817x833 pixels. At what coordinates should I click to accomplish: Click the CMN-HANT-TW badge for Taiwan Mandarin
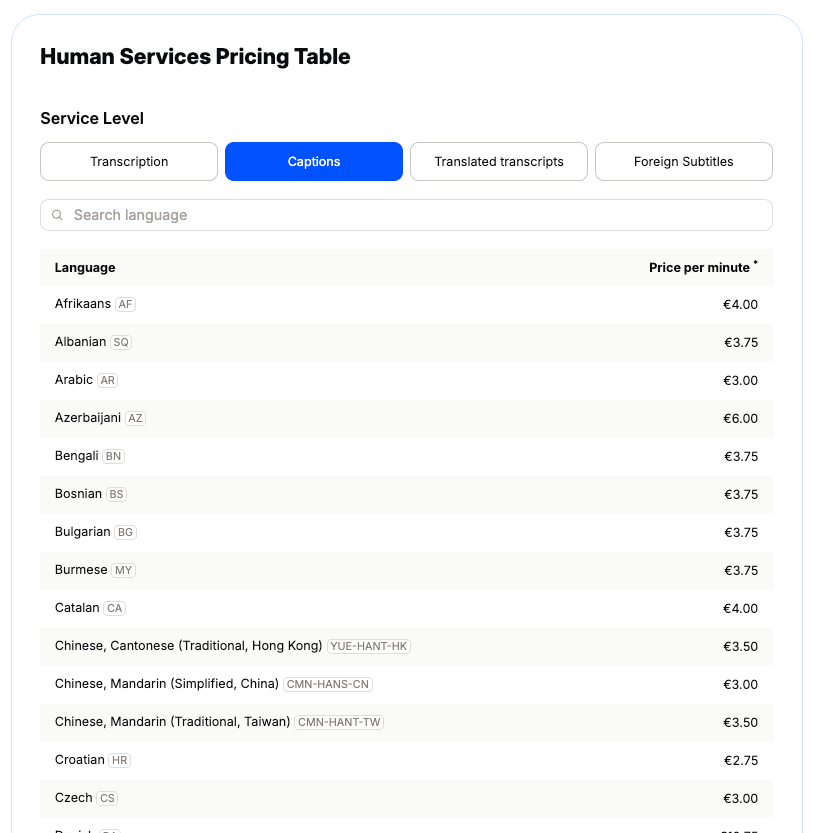pyautogui.click(x=338, y=721)
